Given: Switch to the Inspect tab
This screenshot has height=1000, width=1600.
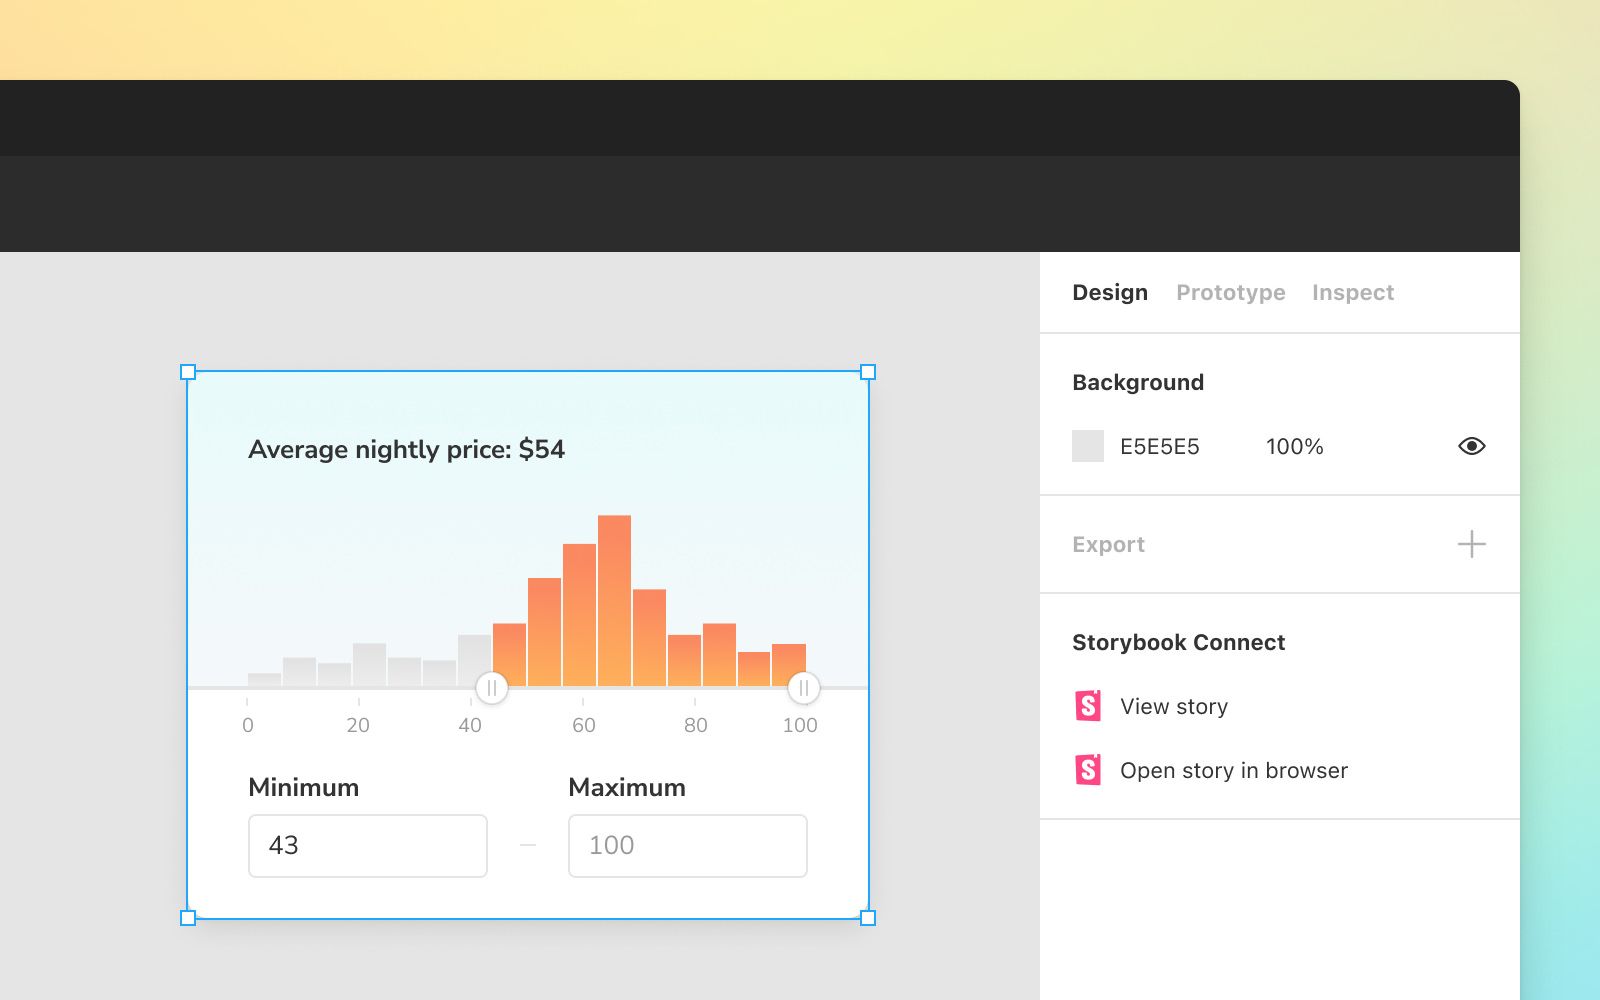Looking at the screenshot, I should (x=1353, y=292).
